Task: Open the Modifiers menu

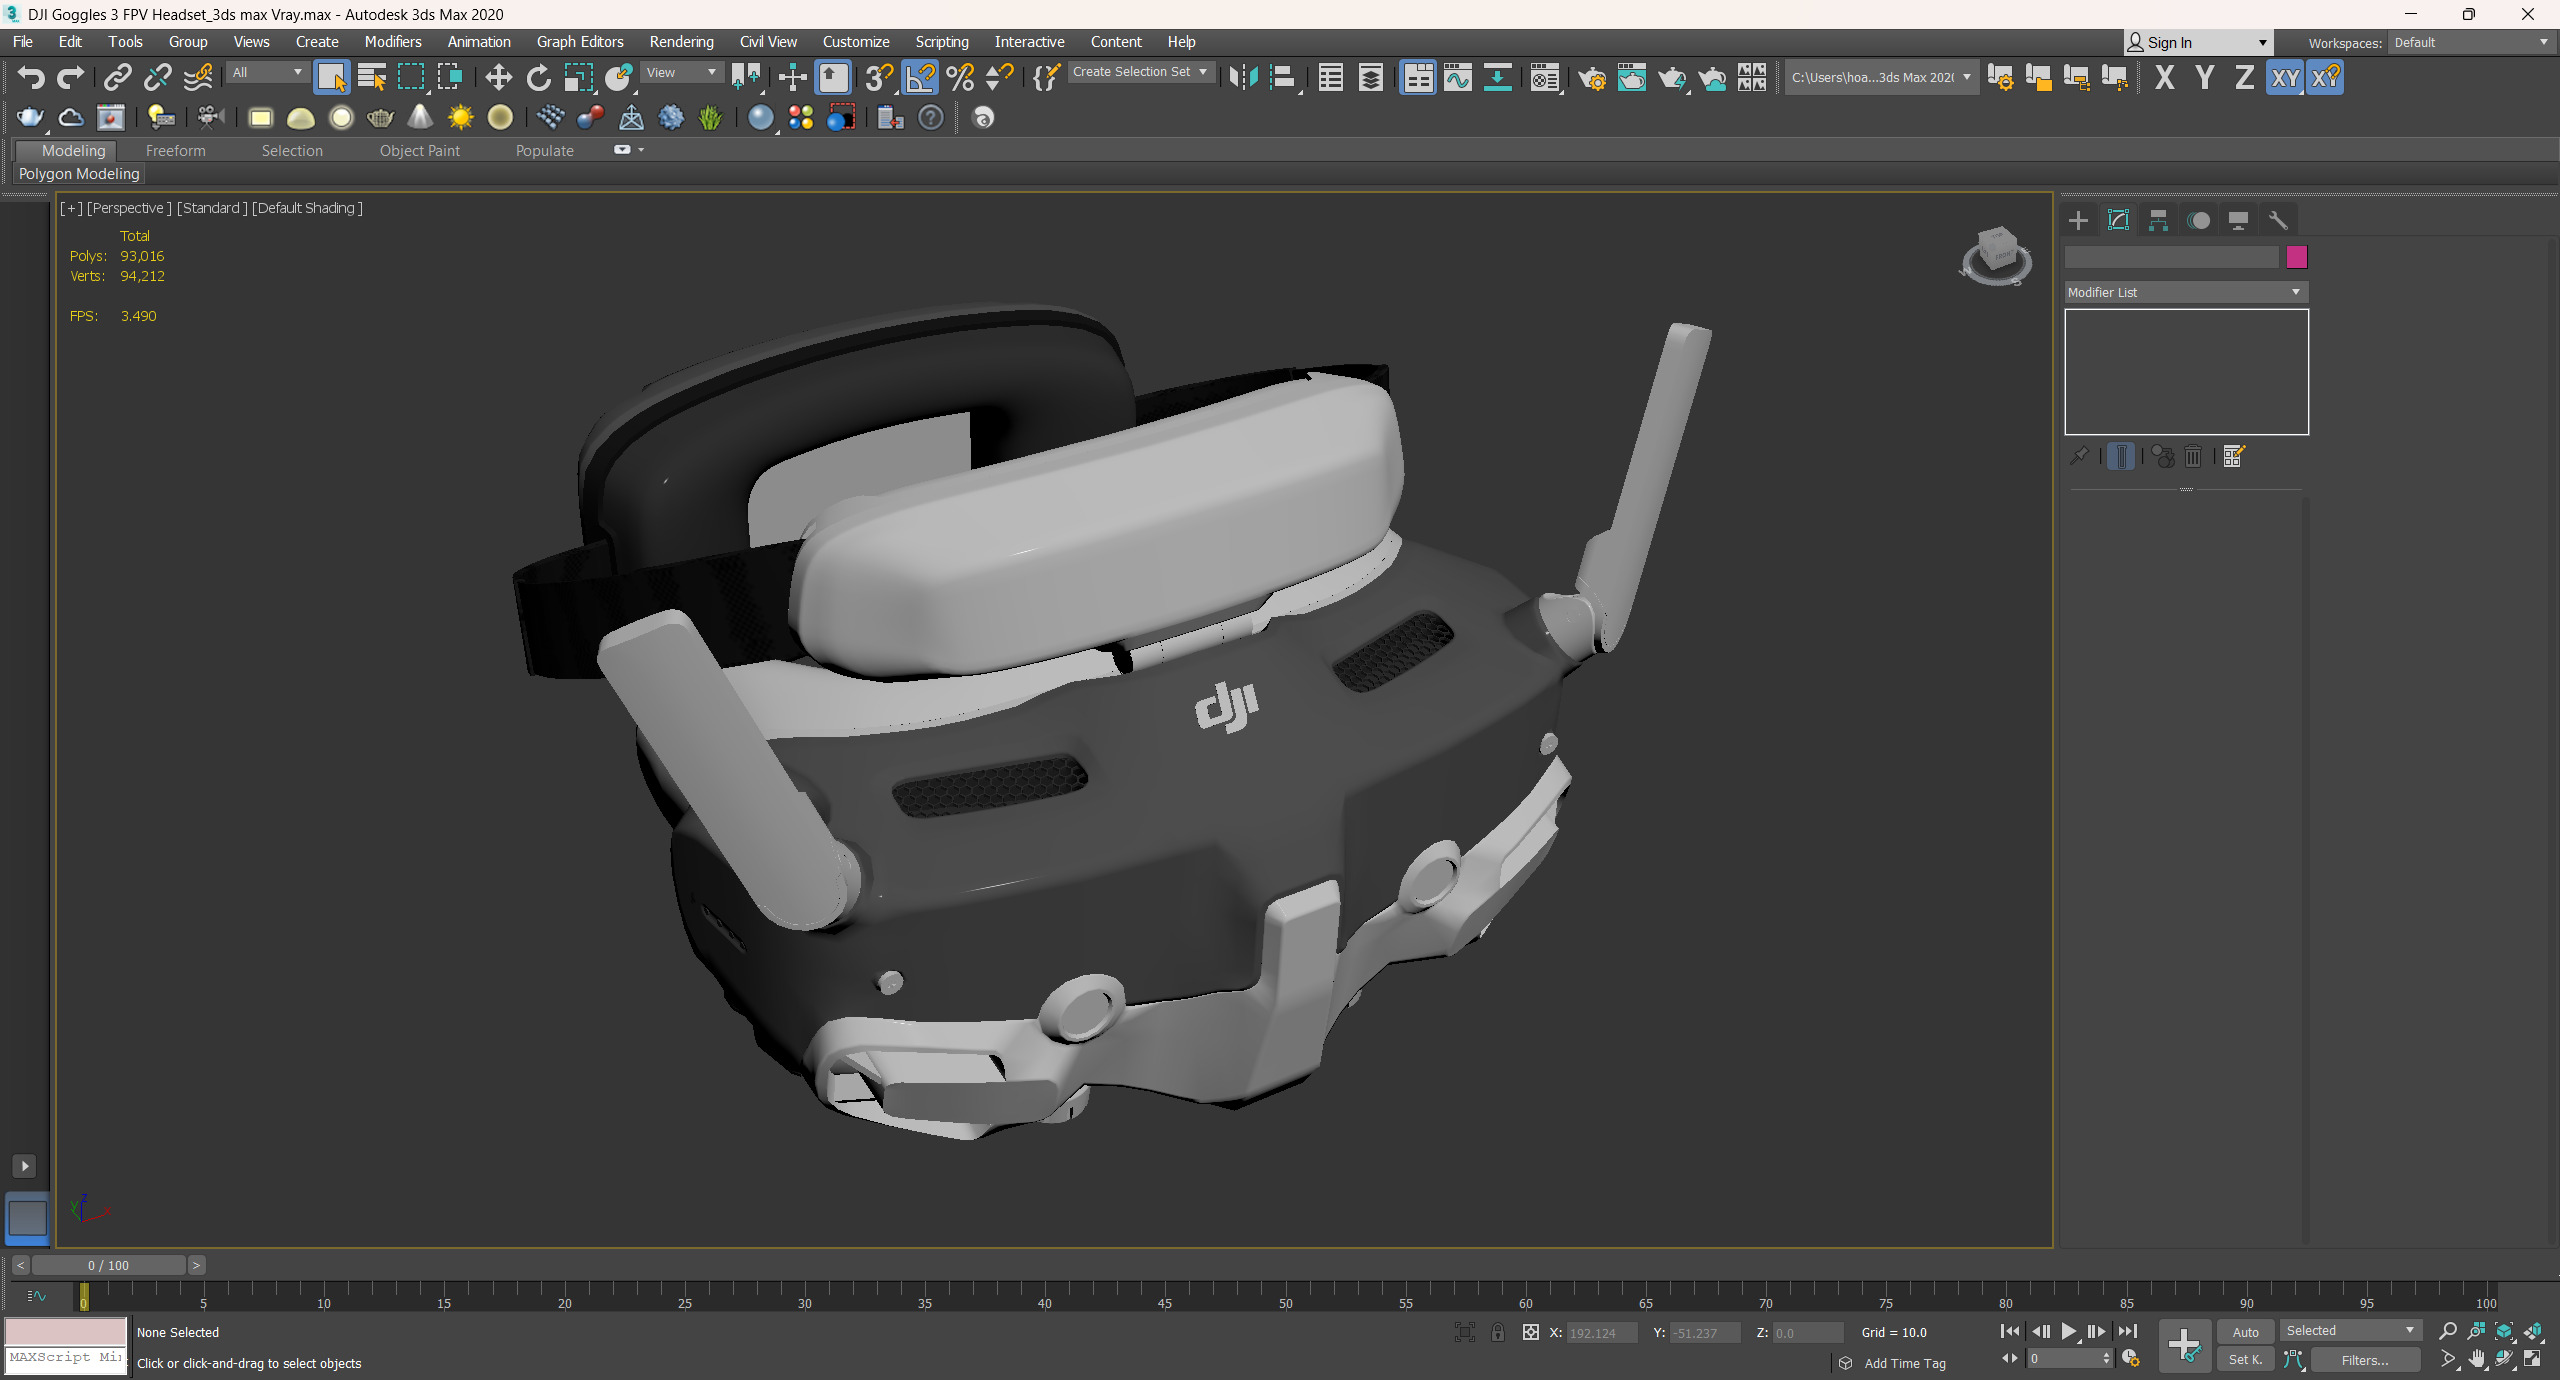Action: (392, 42)
